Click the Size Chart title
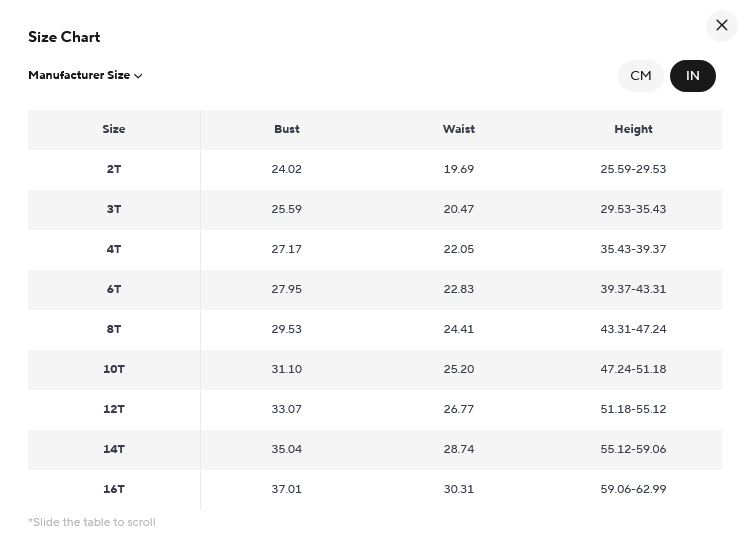Viewport: 750px width, 543px height. [x=64, y=37]
